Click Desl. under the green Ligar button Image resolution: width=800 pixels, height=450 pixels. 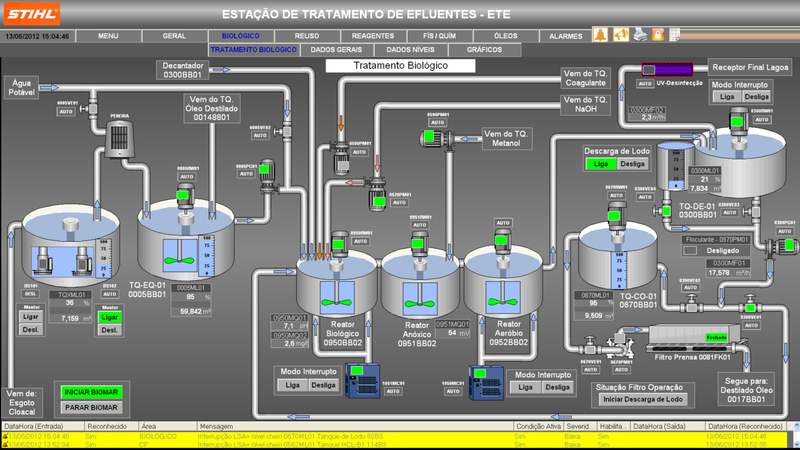point(110,330)
